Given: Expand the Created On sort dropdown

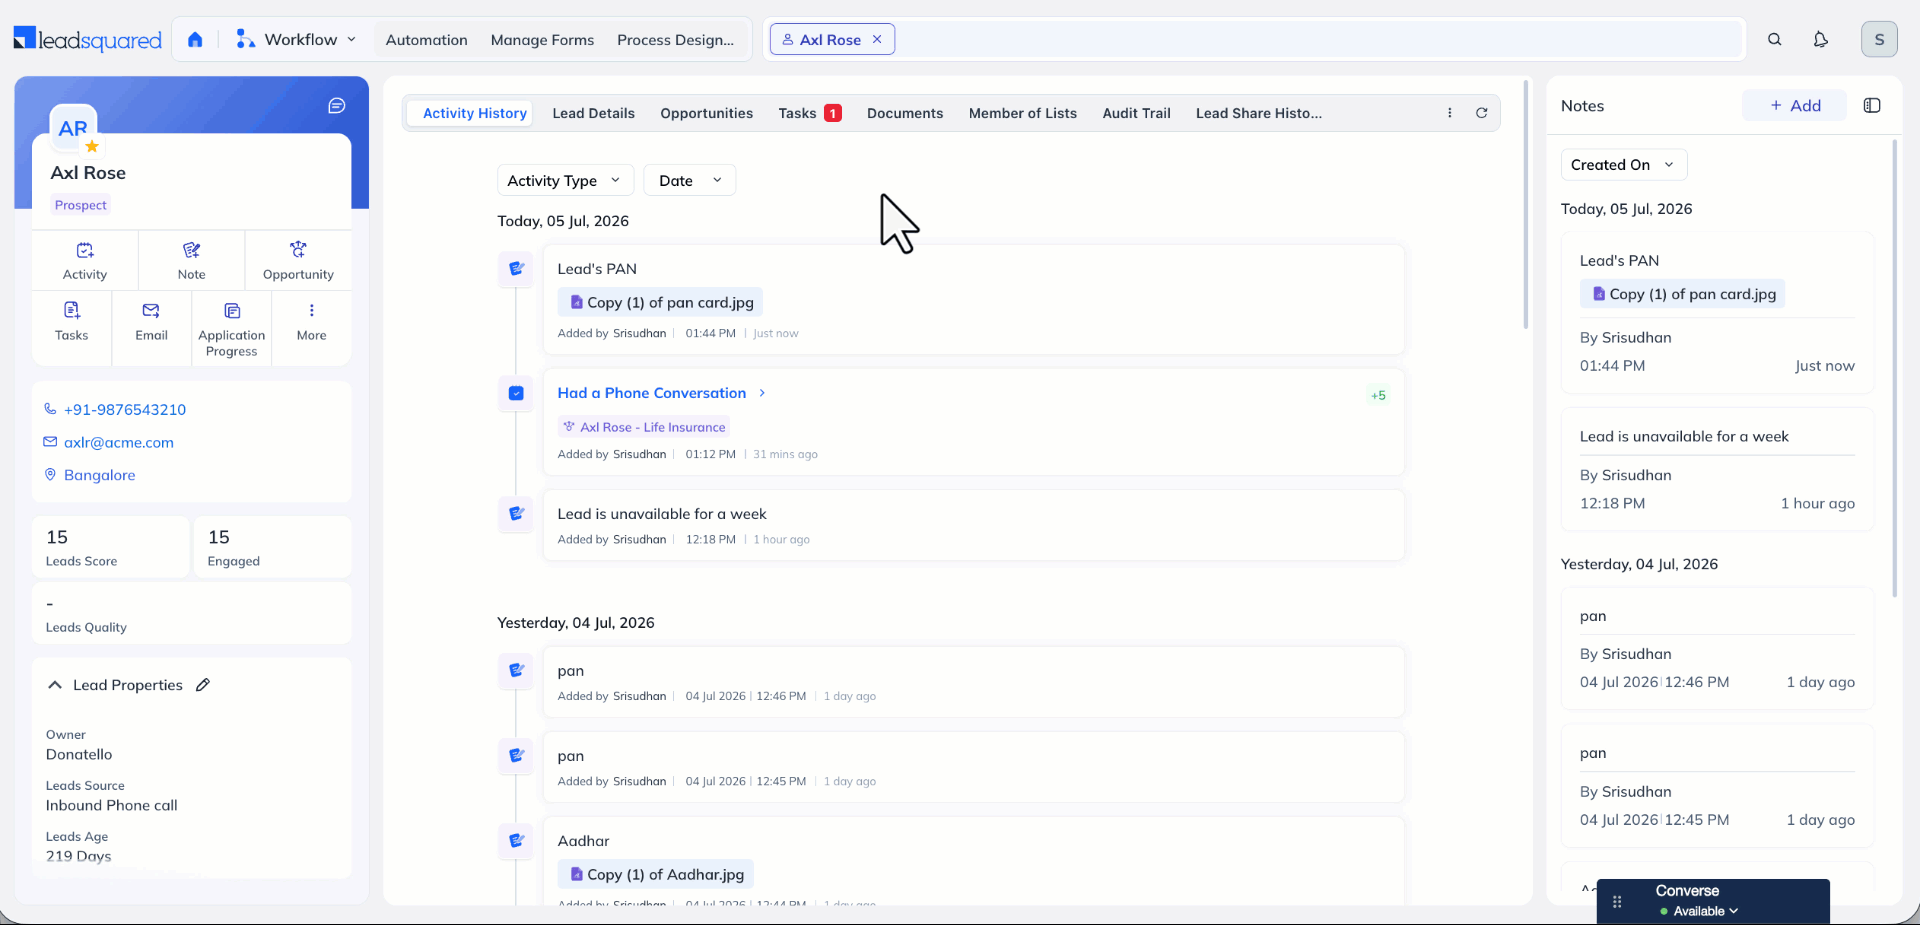Looking at the screenshot, I should 1623,165.
